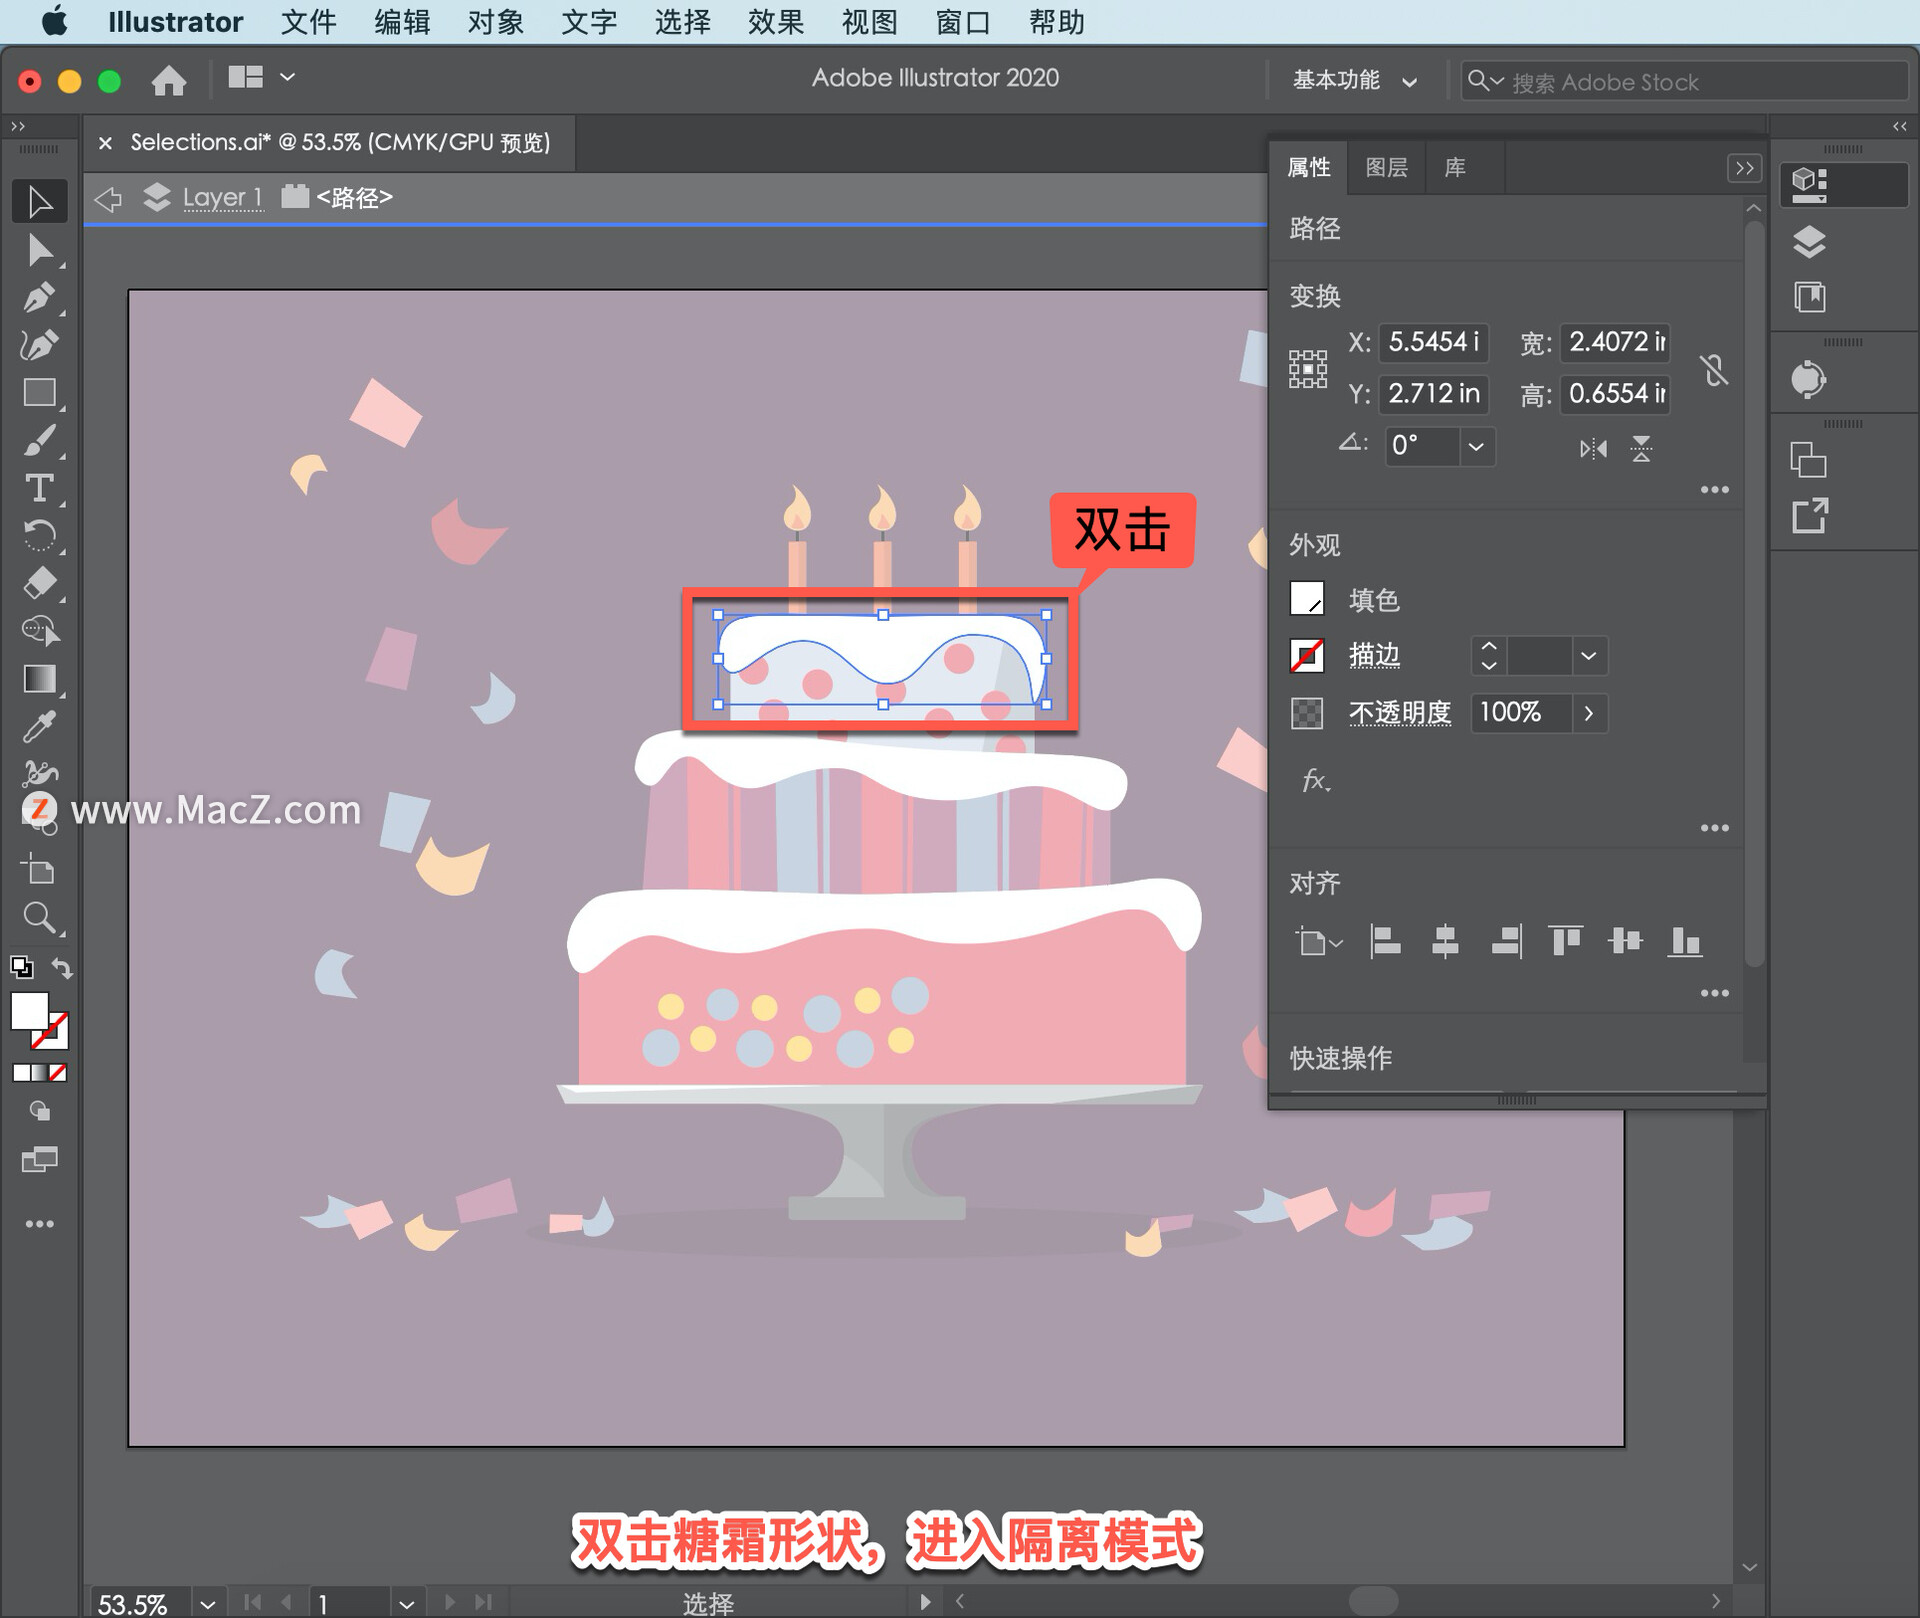
Task: Open the artboard number dropdown
Action: pos(406,1603)
